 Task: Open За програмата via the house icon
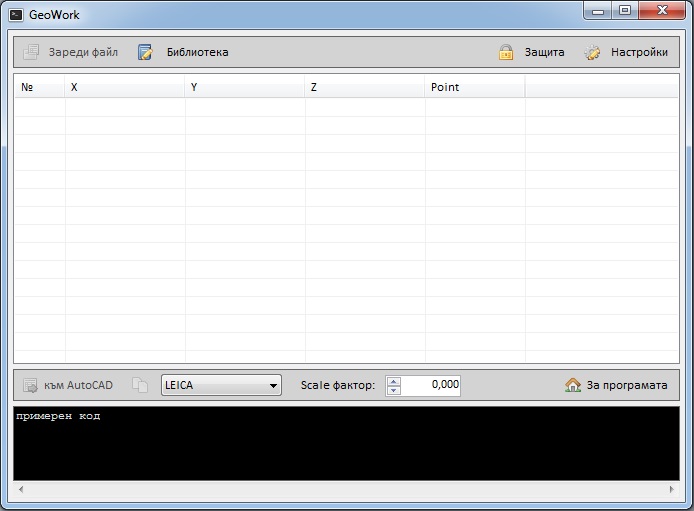tap(573, 385)
